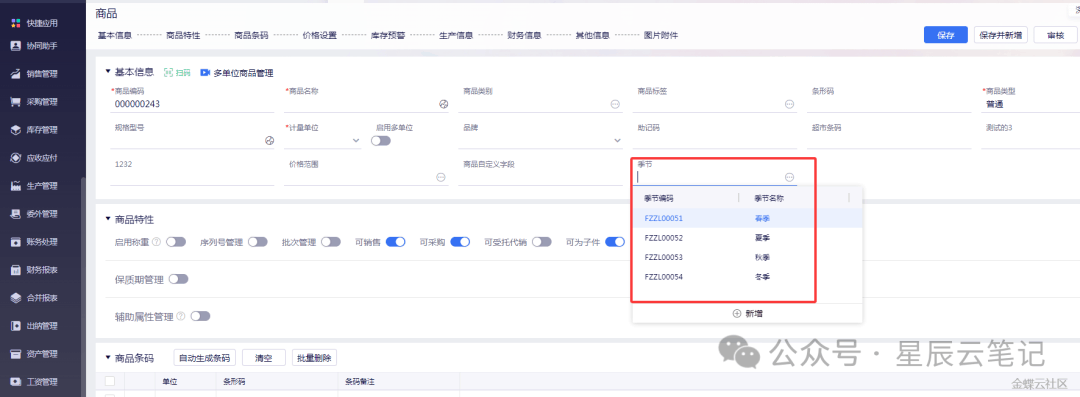Viewport: 1080px width, 397px height.
Task: Enable 批次管理 switch
Action: coord(331,242)
